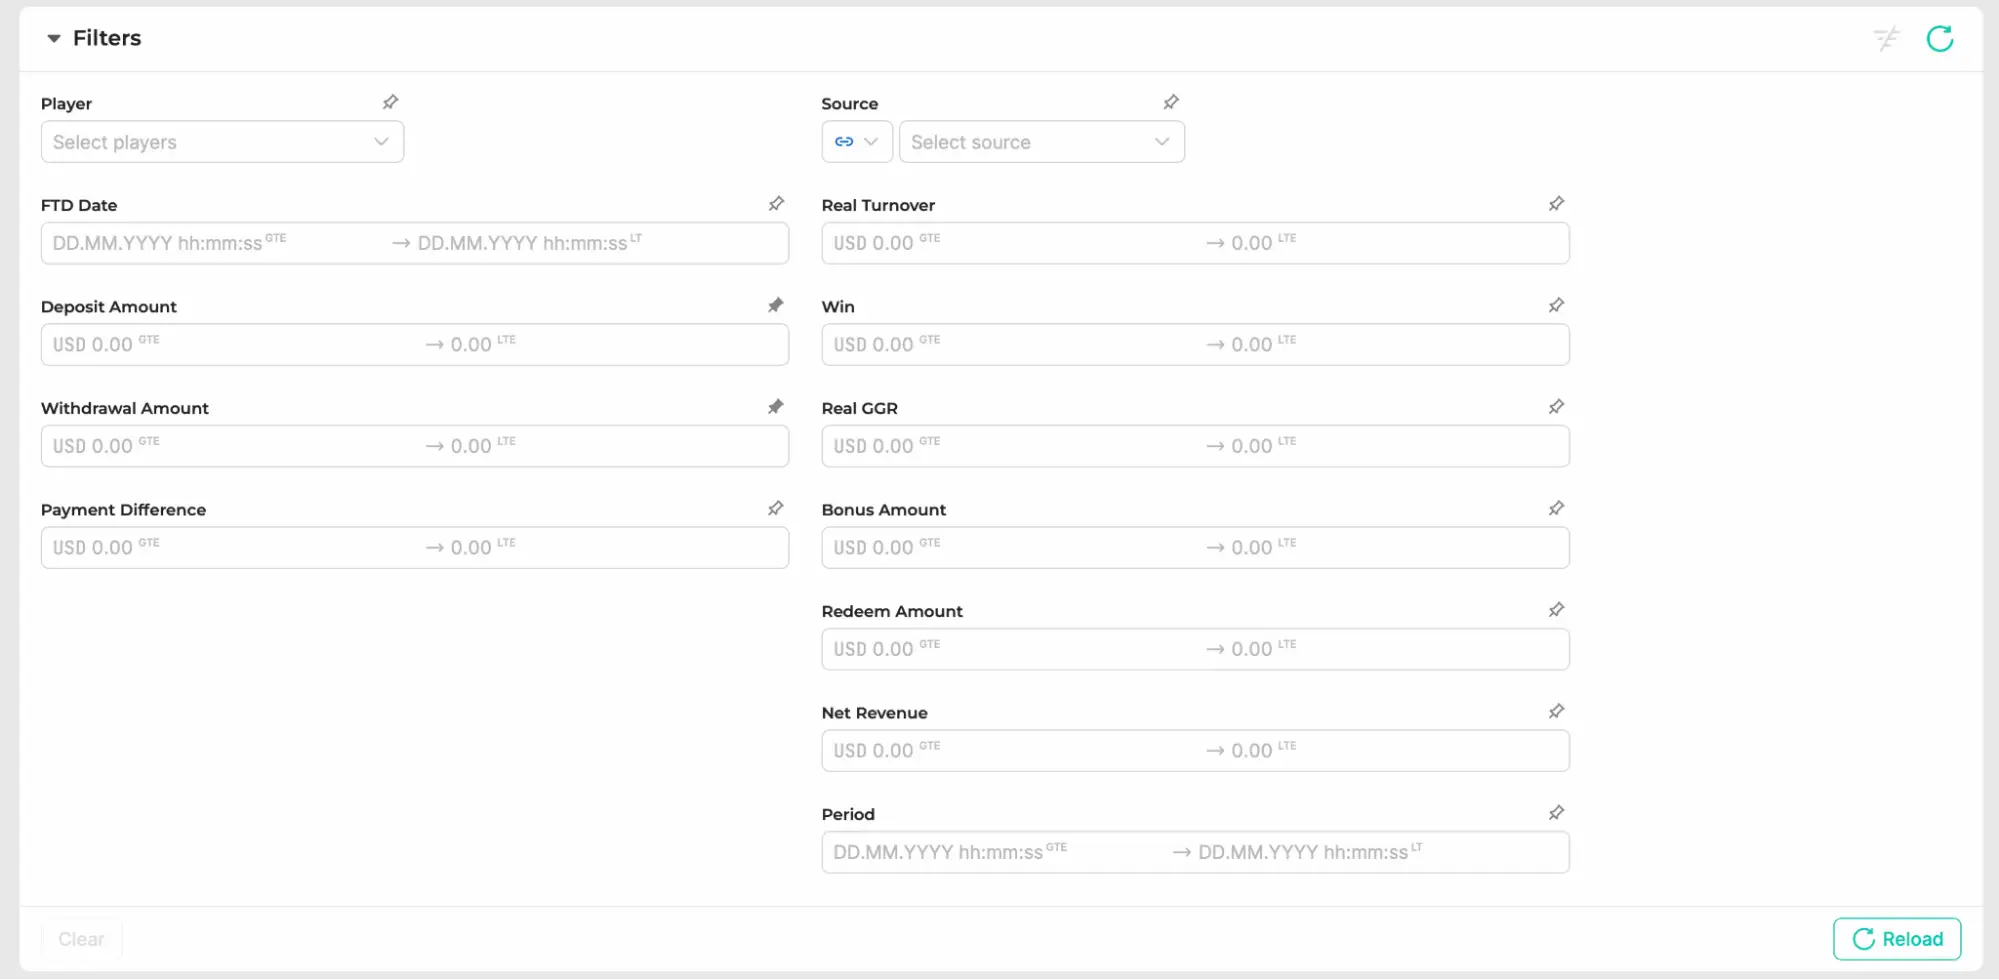Focus the Period end date field
The height and width of the screenshot is (980, 1999).
1381,852
